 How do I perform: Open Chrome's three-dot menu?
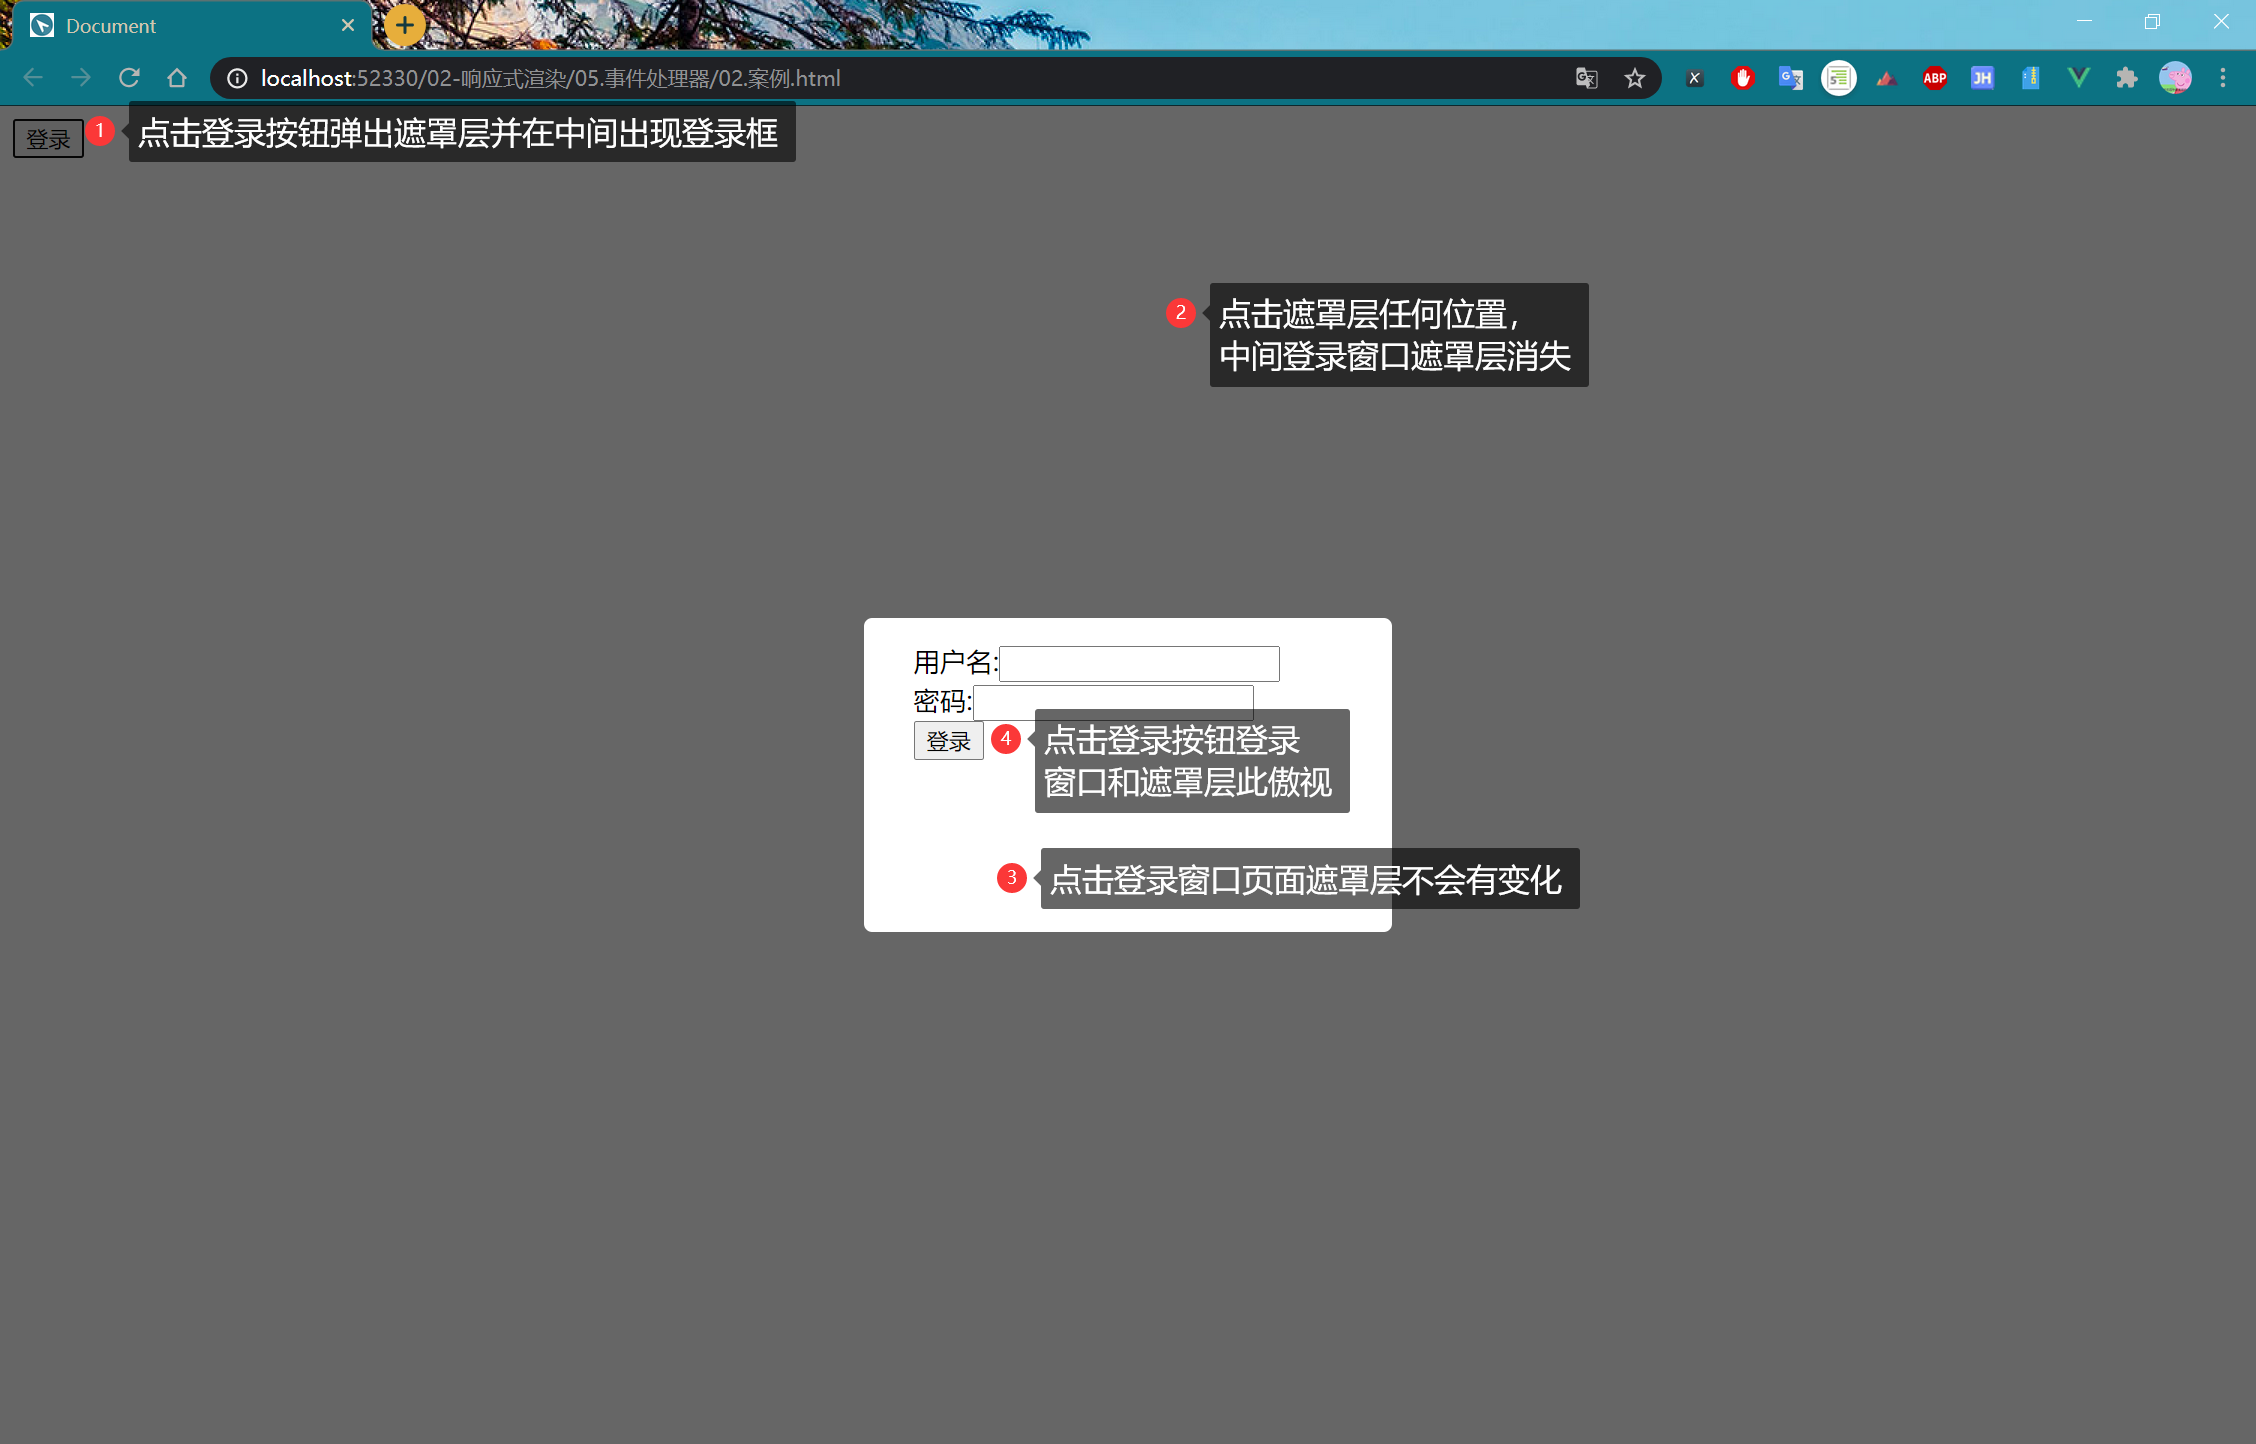[x=2223, y=78]
